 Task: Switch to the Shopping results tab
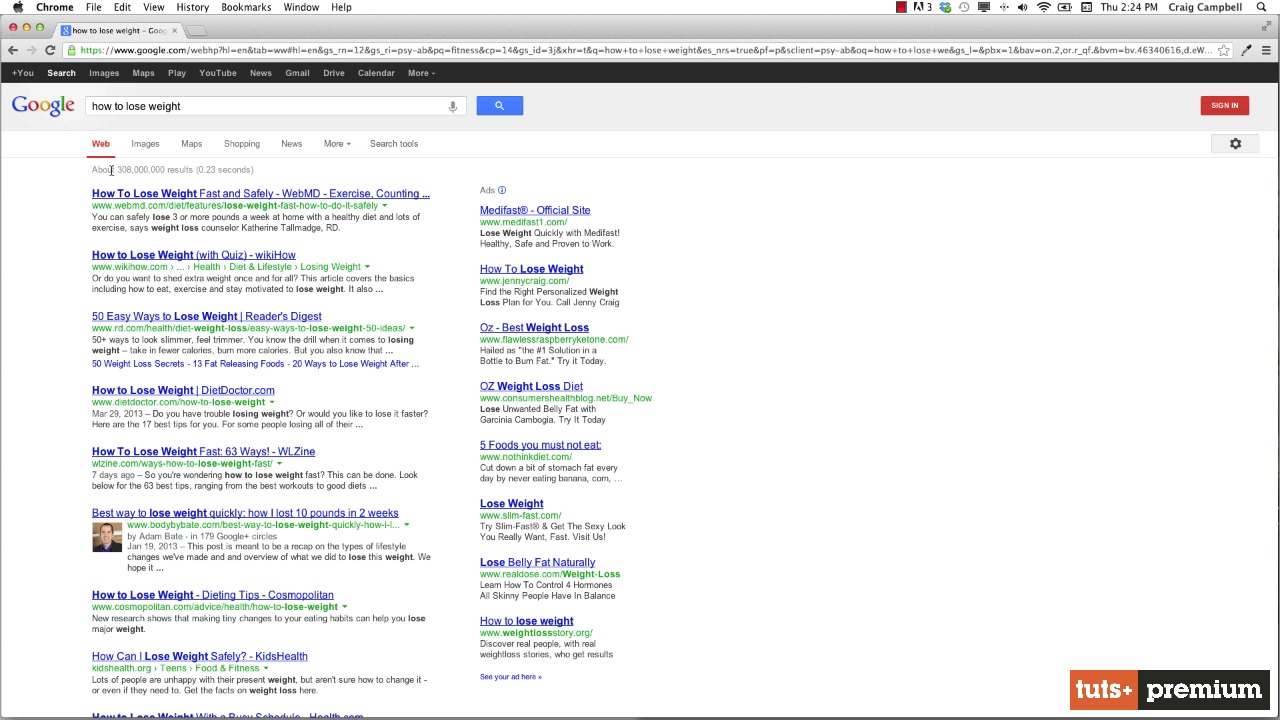coord(242,144)
